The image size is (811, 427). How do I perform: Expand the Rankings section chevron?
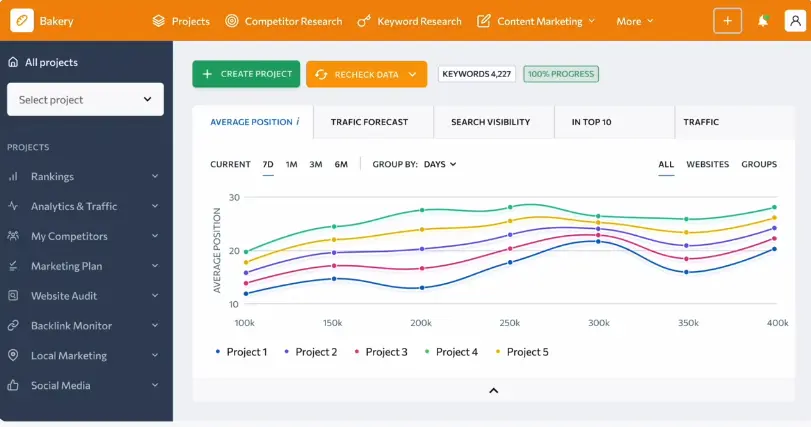pyautogui.click(x=155, y=176)
